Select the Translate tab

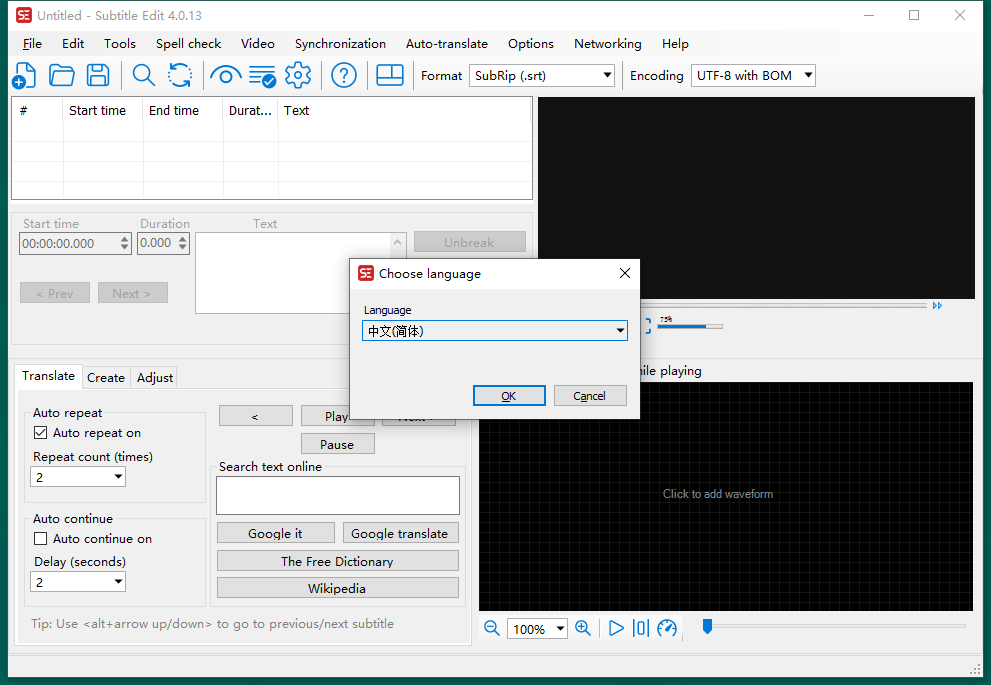[x=49, y=376]
